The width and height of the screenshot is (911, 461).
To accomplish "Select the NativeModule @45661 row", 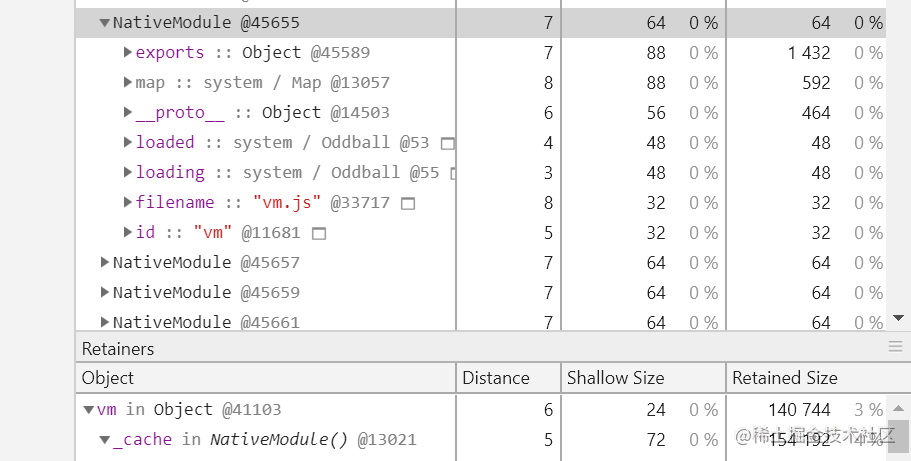I will (206, 322).
